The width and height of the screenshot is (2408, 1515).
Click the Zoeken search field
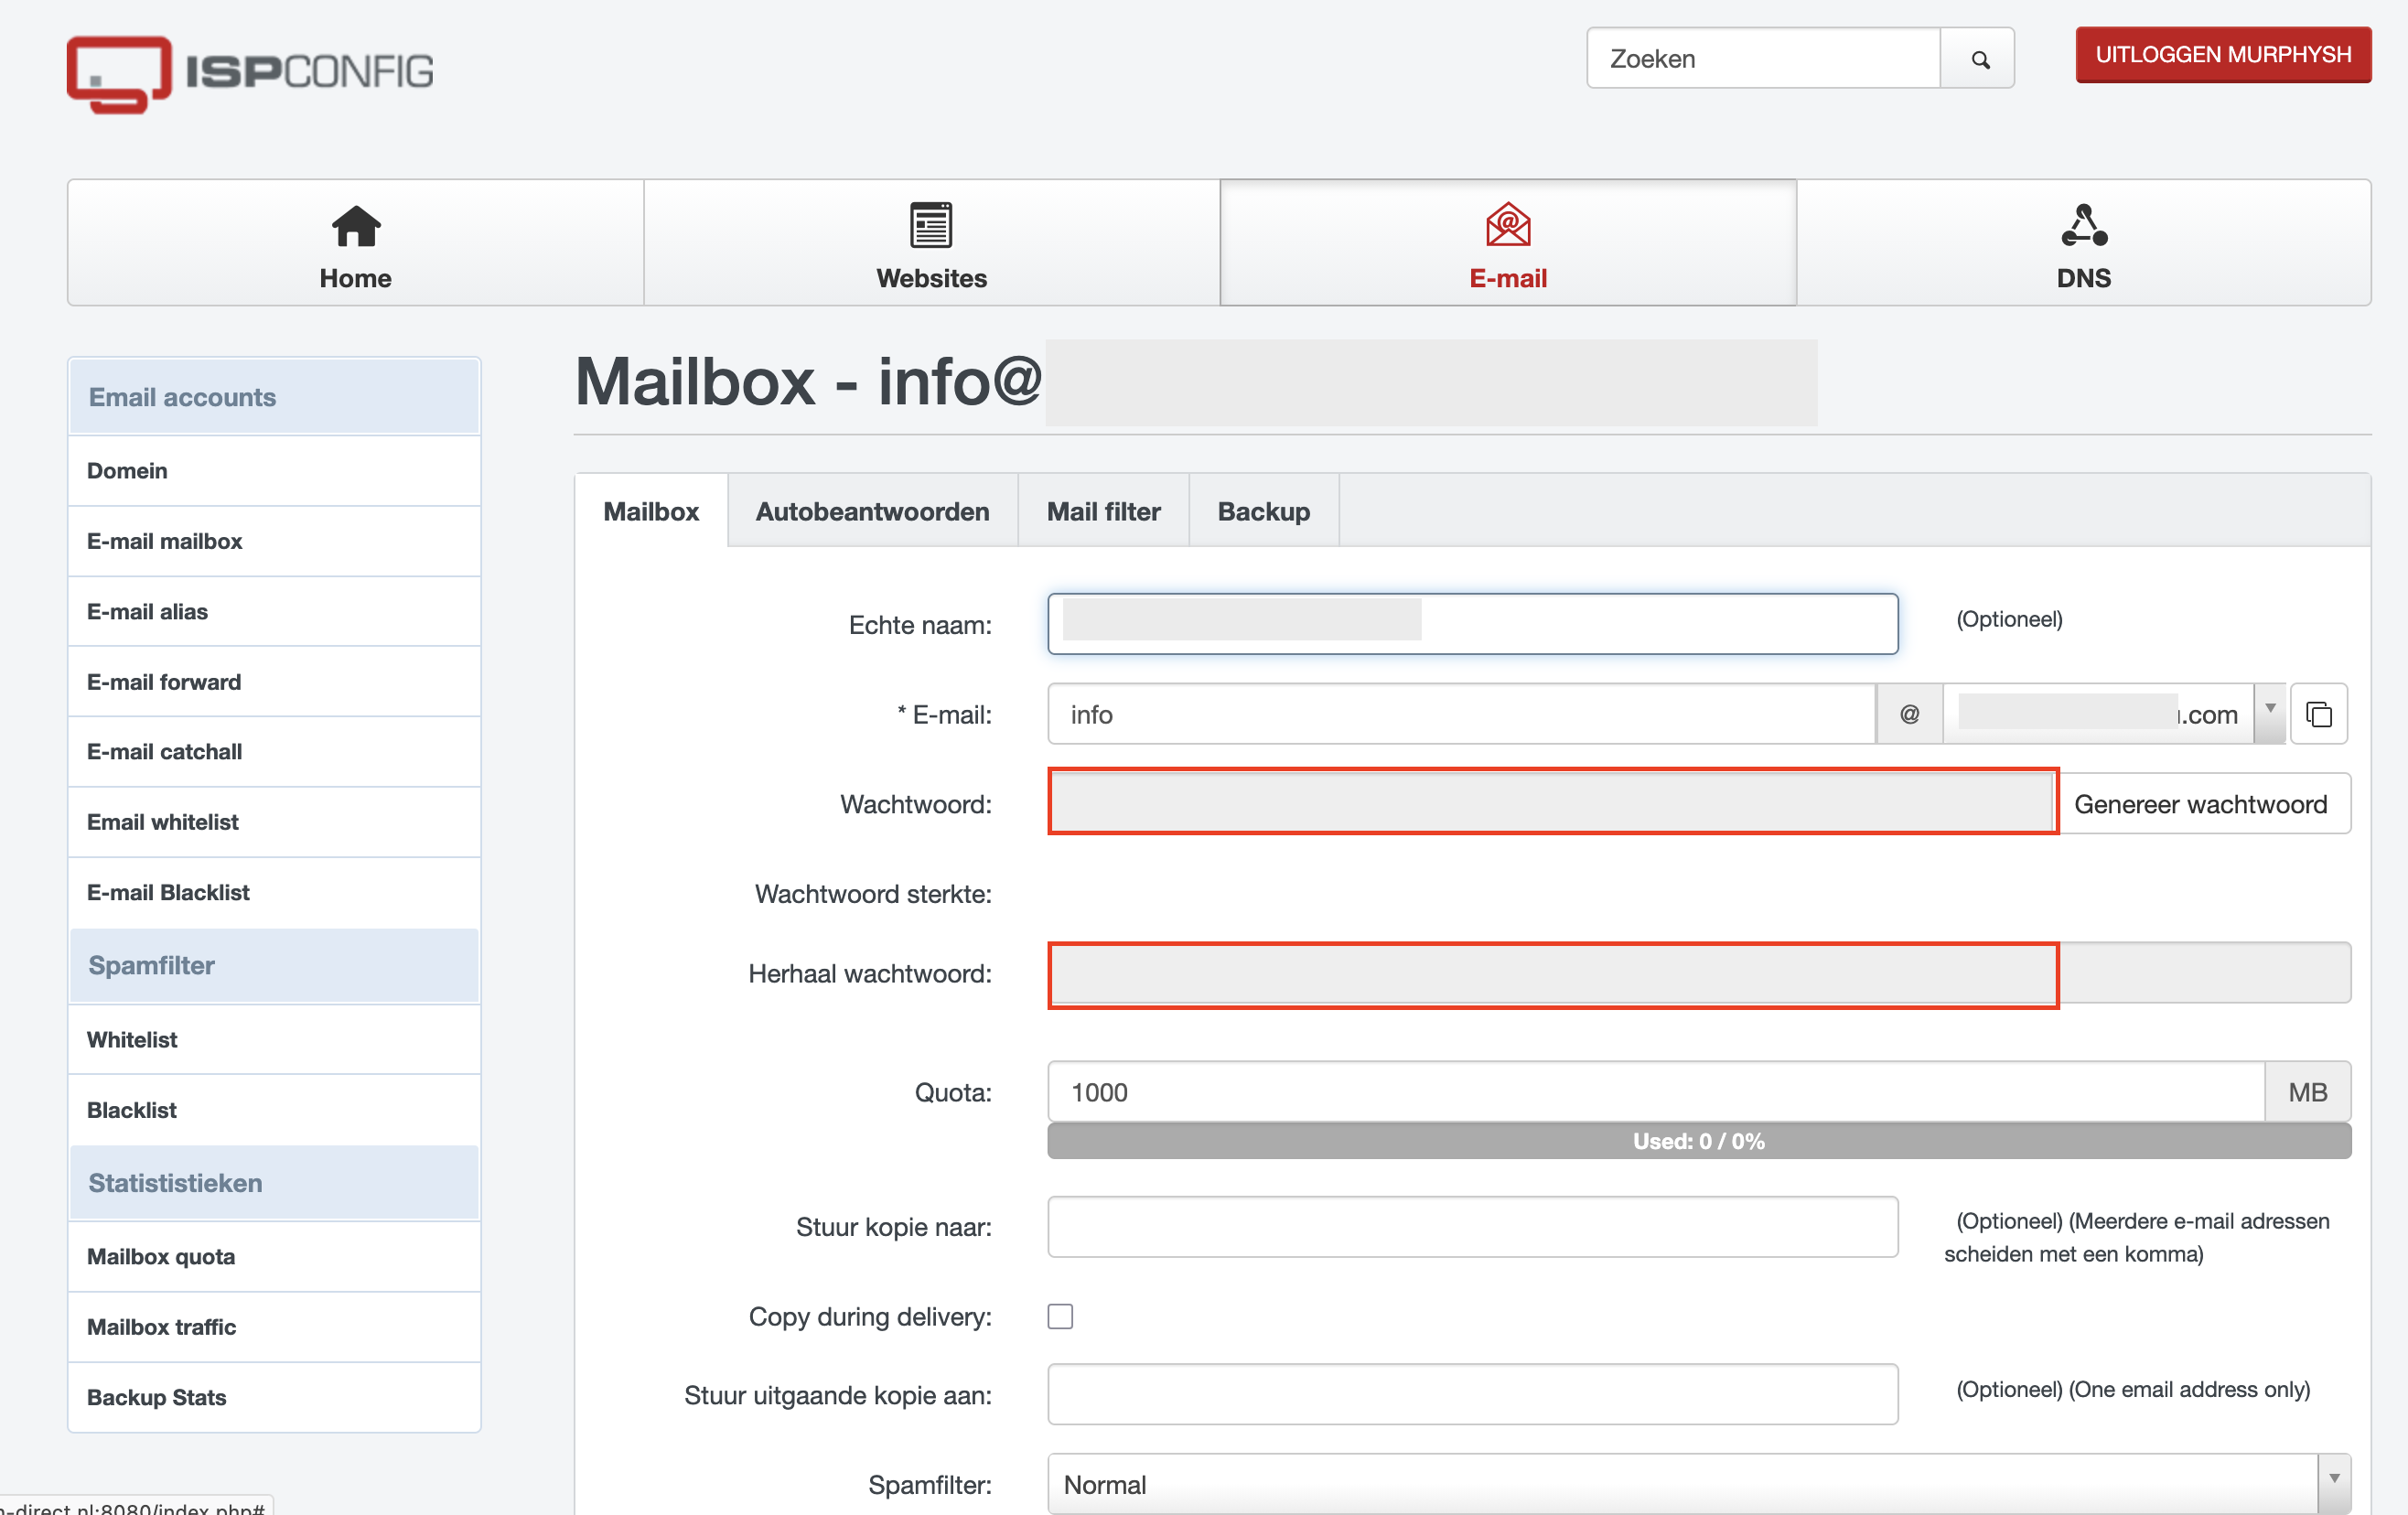[x=1762, y=59]
